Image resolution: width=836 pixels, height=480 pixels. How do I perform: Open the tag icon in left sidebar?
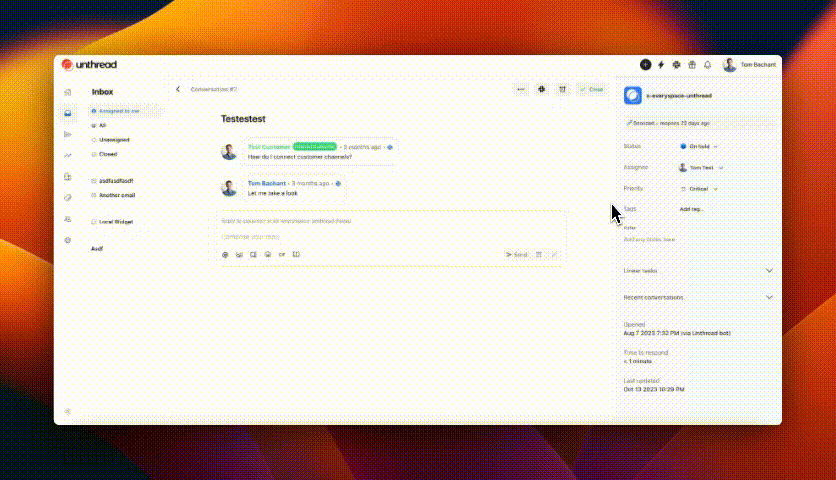[x=68, y=198]
